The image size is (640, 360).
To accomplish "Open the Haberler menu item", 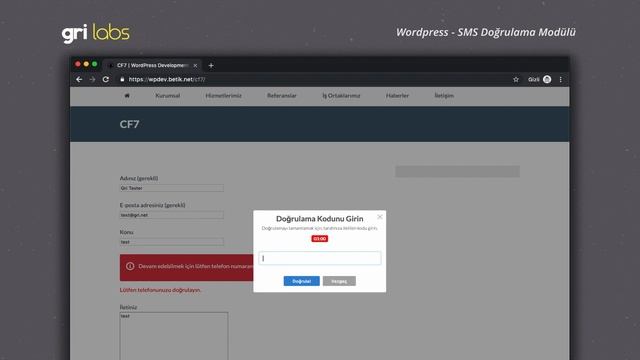I will pyautogui.click(x=397, y=96).
